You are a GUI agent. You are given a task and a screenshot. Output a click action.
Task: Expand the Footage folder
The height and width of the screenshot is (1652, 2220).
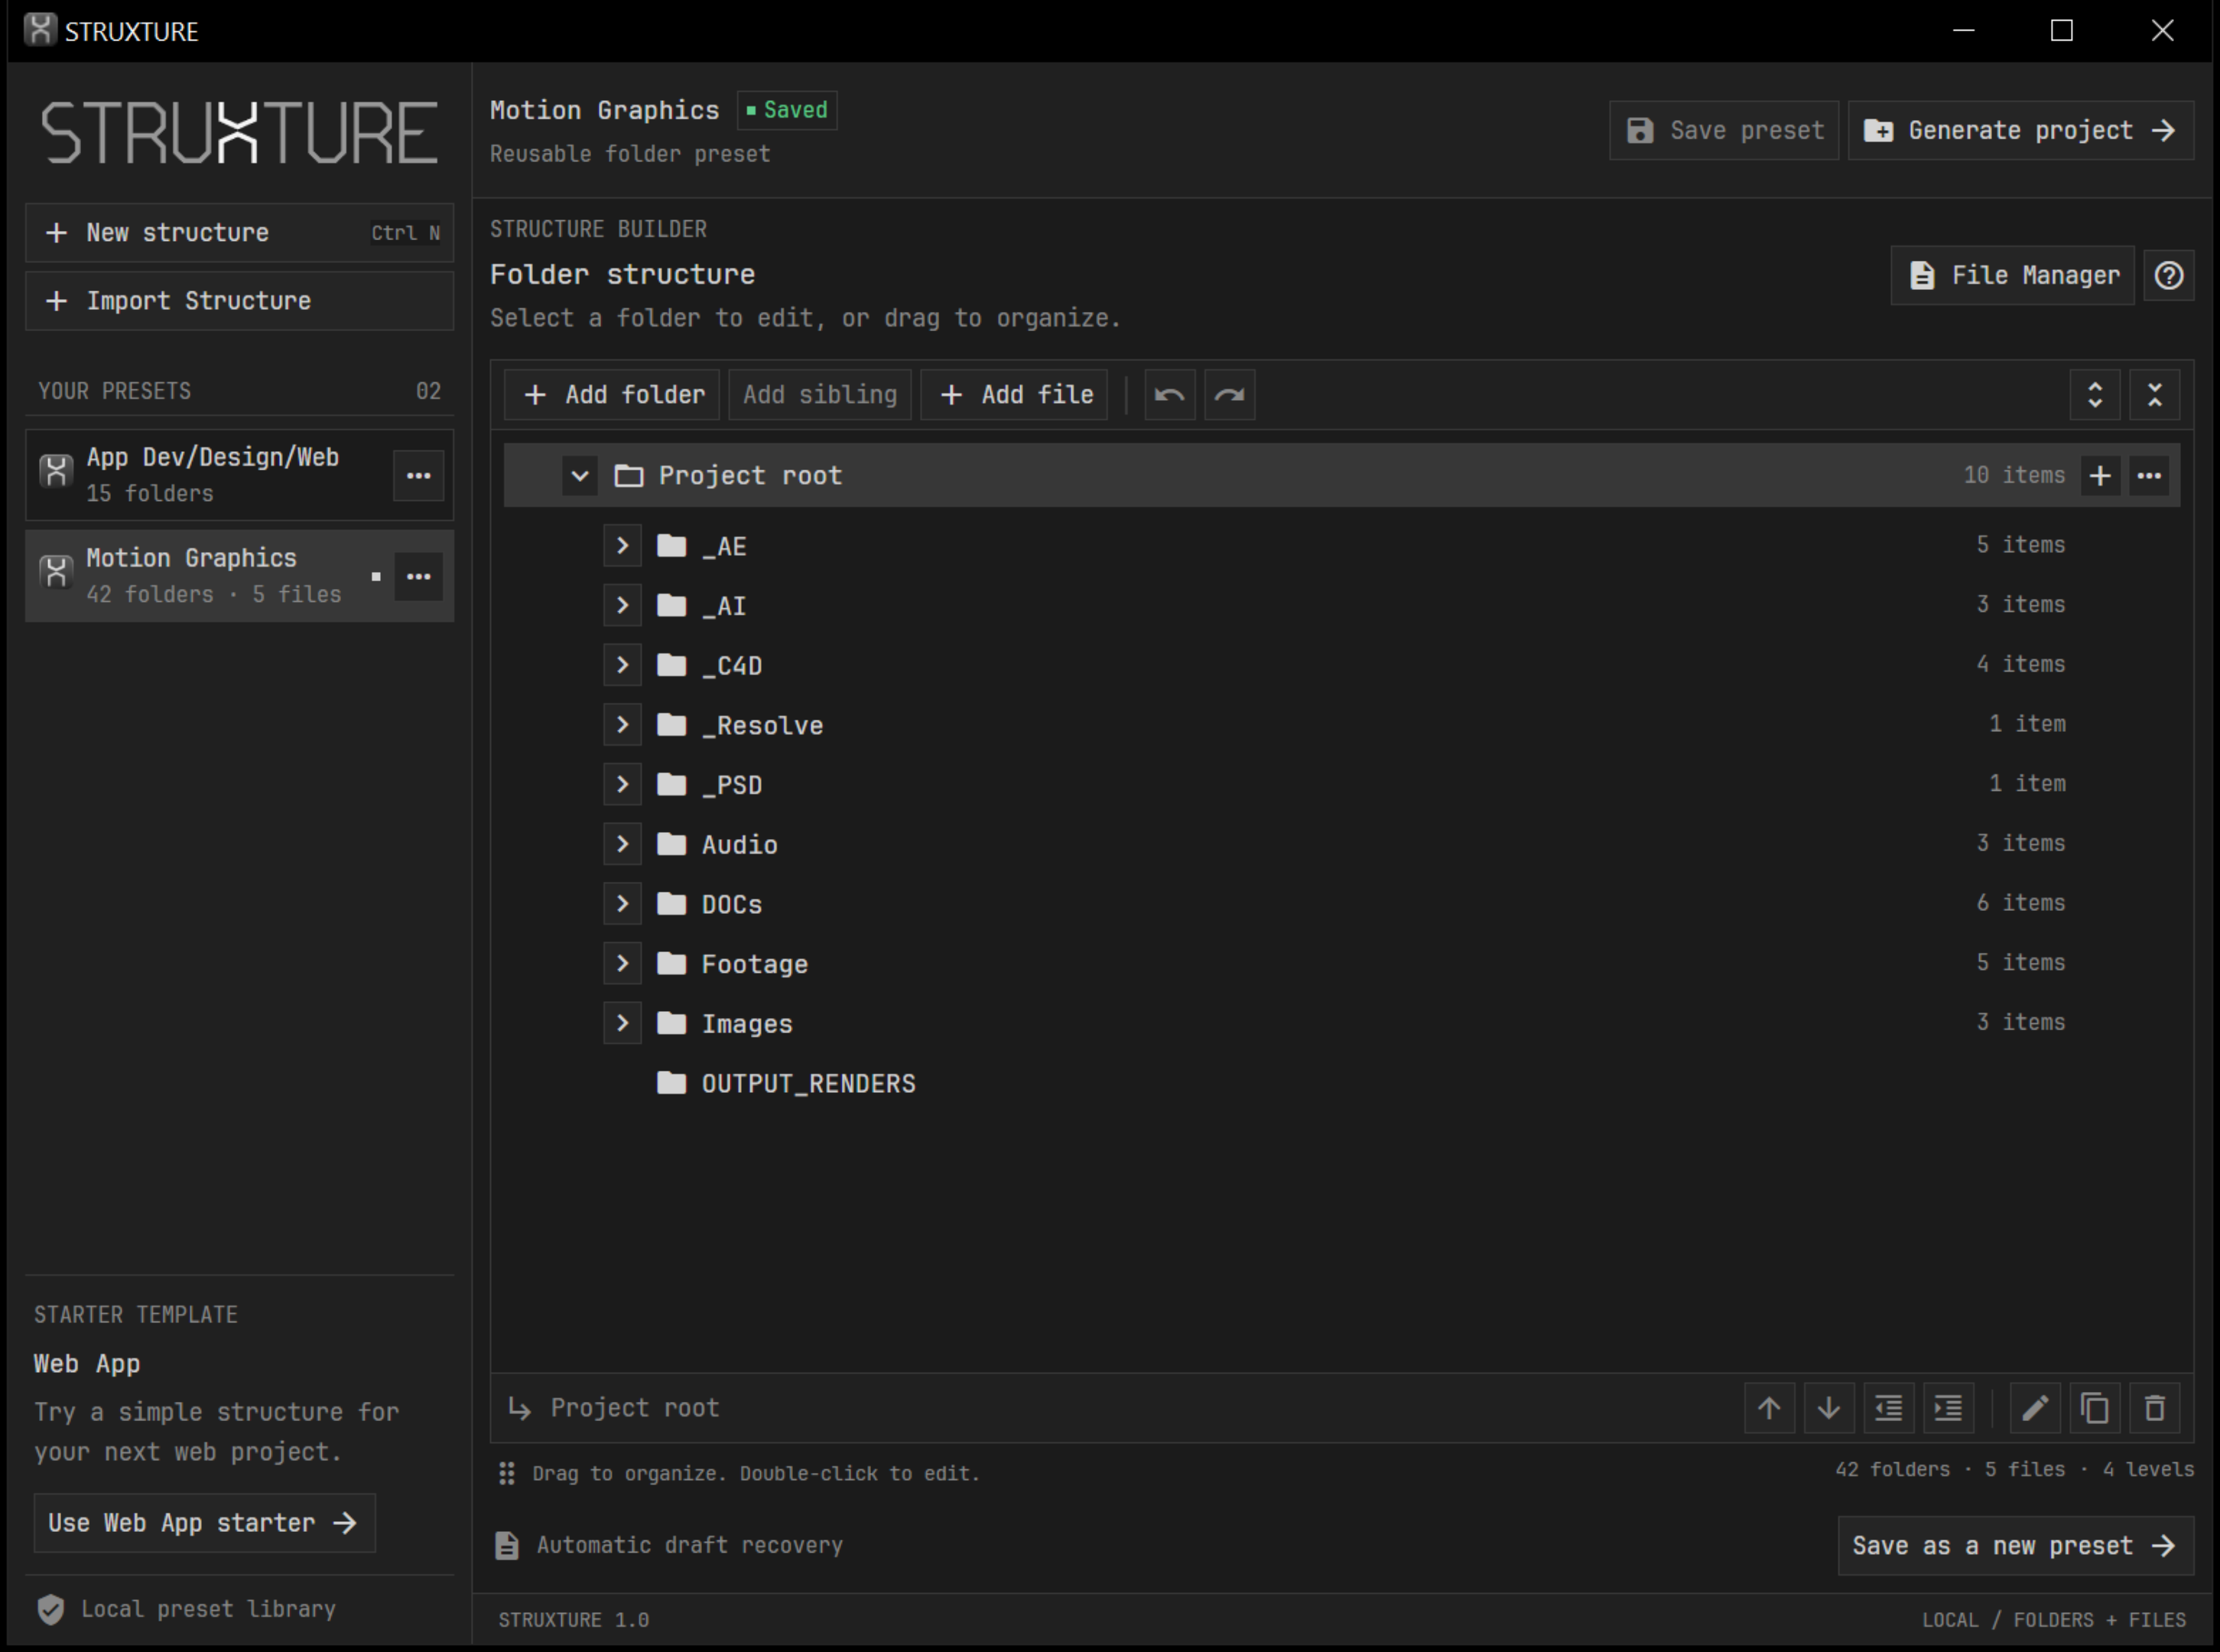click(x=622, y=964)
